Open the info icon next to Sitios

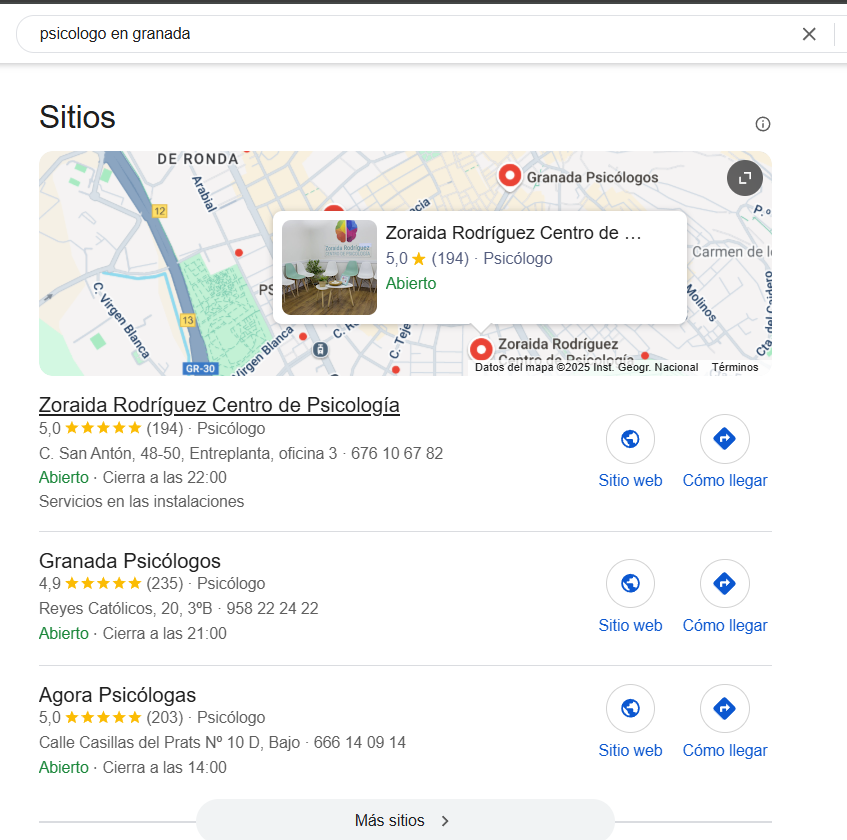[762, 124]
